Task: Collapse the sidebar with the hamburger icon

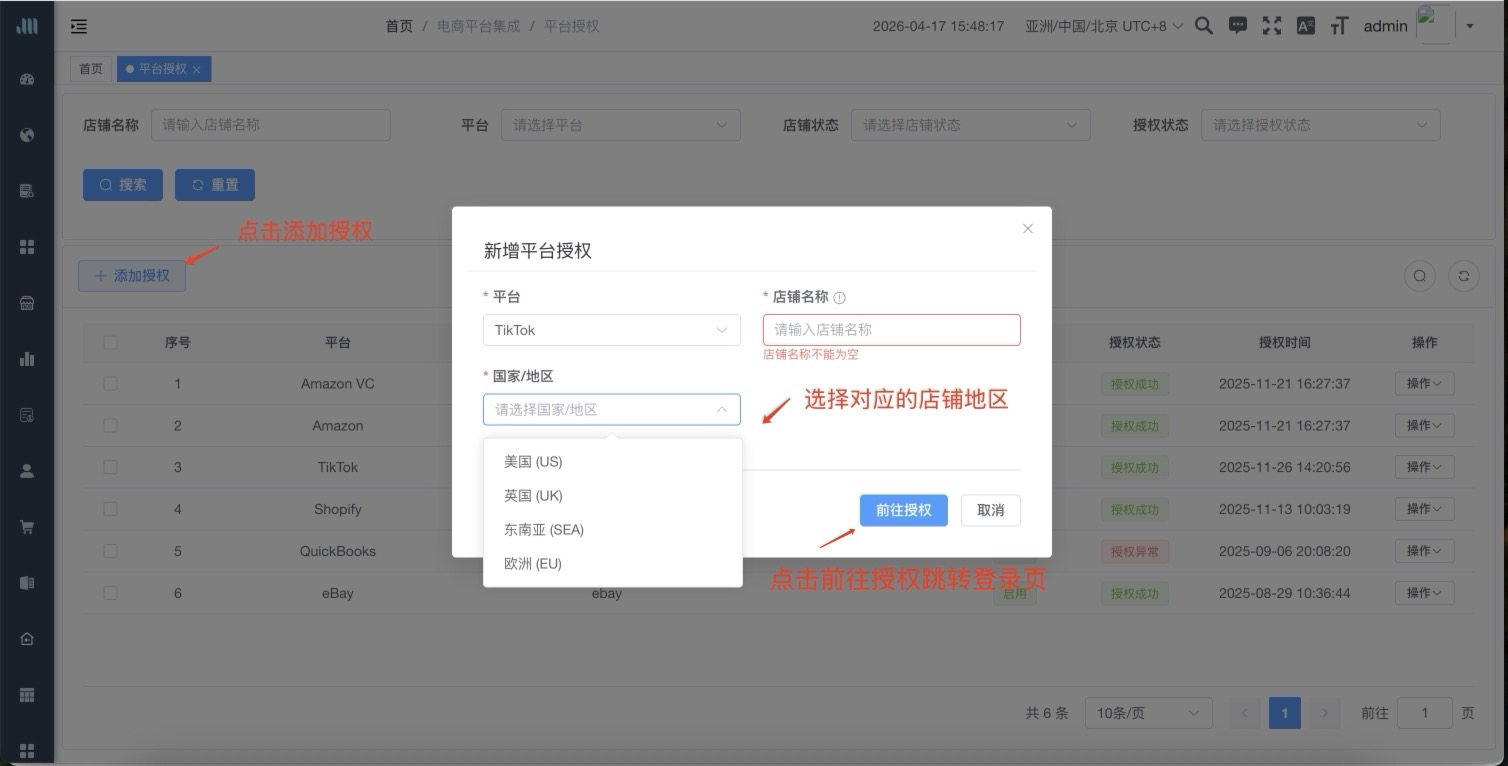Action: click(79, 27)
